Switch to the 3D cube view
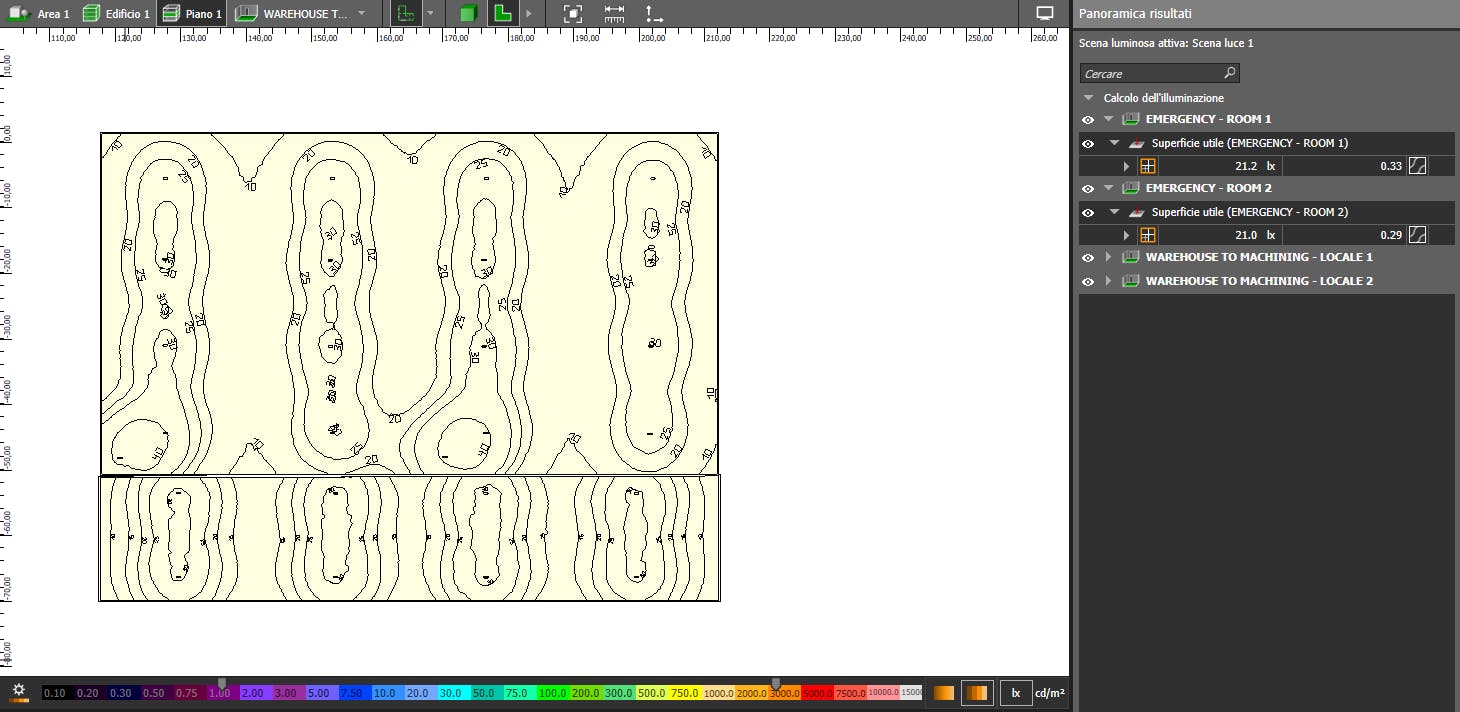The image size is (1460, 712). pyautogui.click(x=467, y=14)
